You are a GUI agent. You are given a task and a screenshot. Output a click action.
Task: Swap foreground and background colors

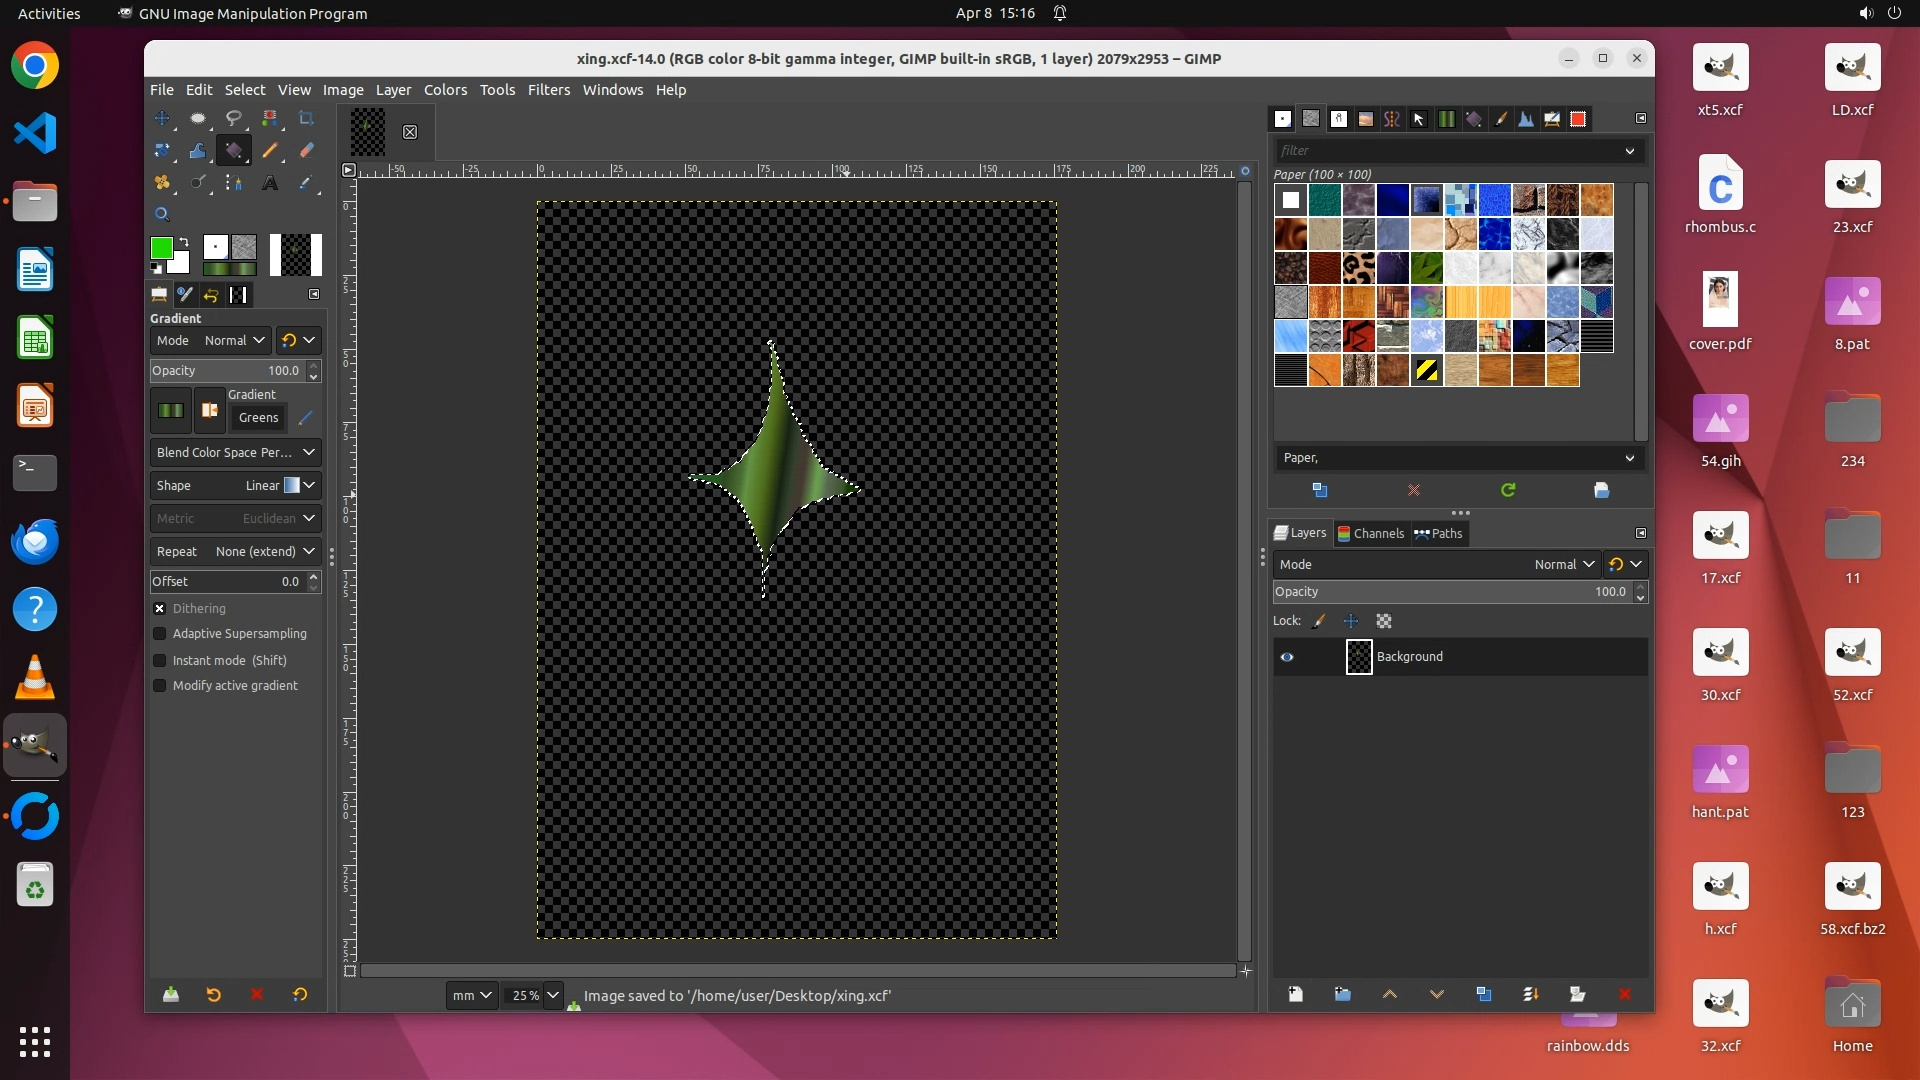click(184, 242)
